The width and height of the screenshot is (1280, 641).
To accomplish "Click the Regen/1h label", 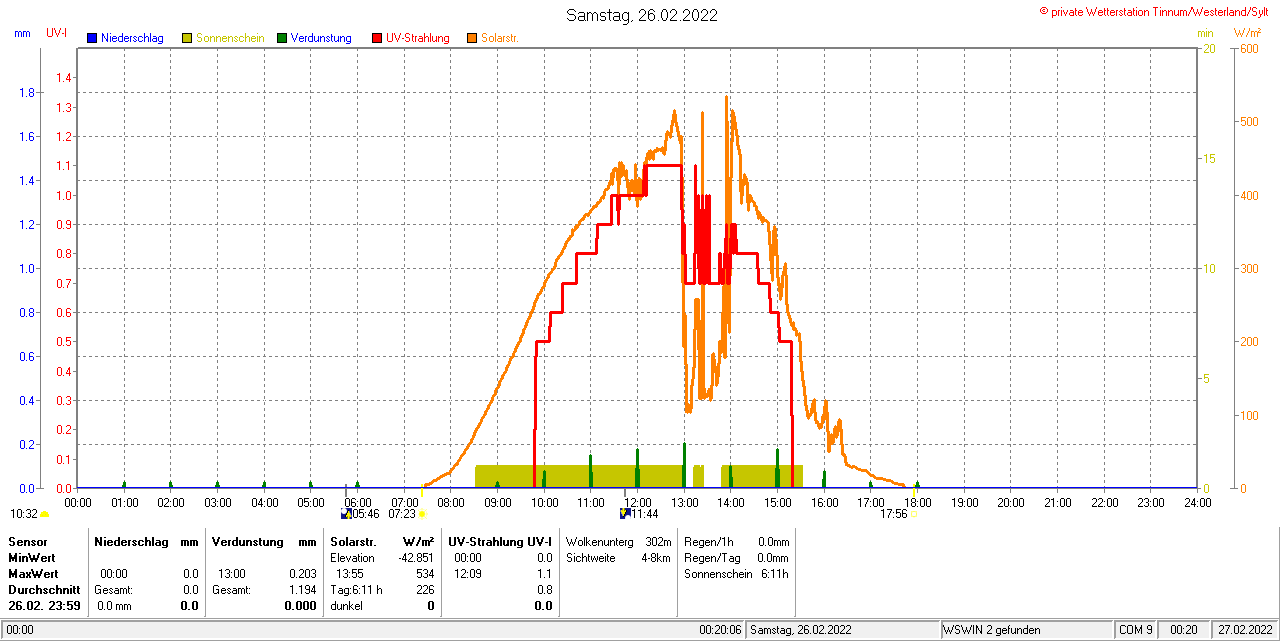I will [x=708, y=541].
